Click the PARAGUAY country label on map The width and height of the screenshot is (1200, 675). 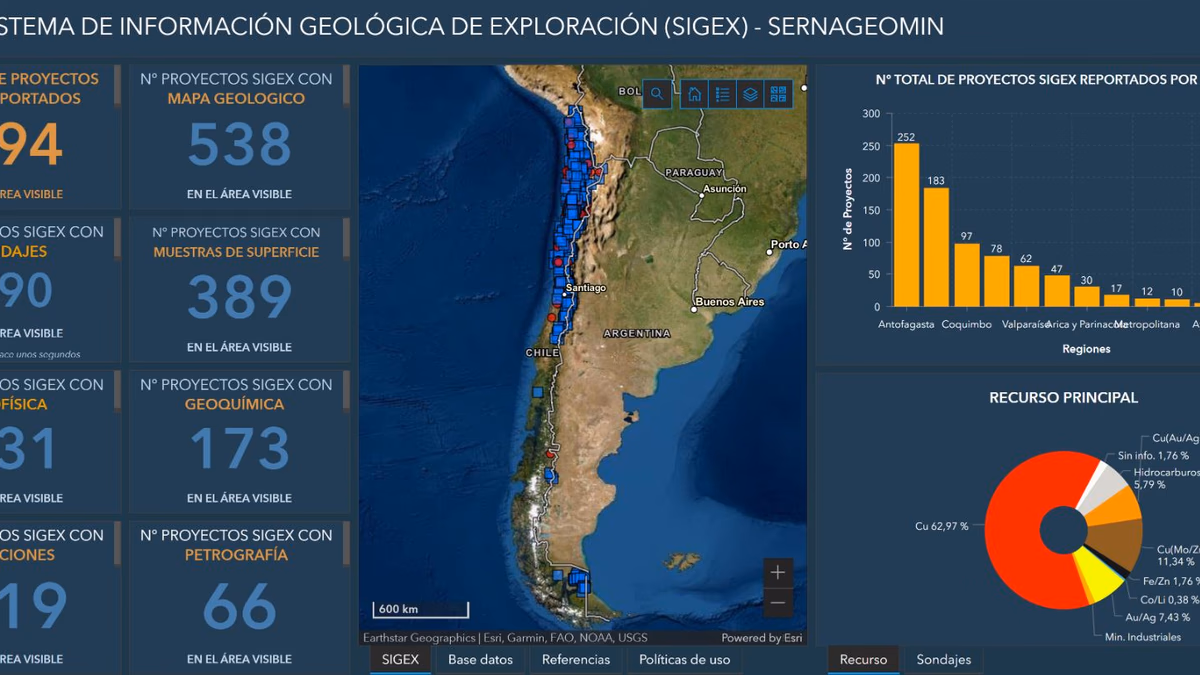click(694, 171)
